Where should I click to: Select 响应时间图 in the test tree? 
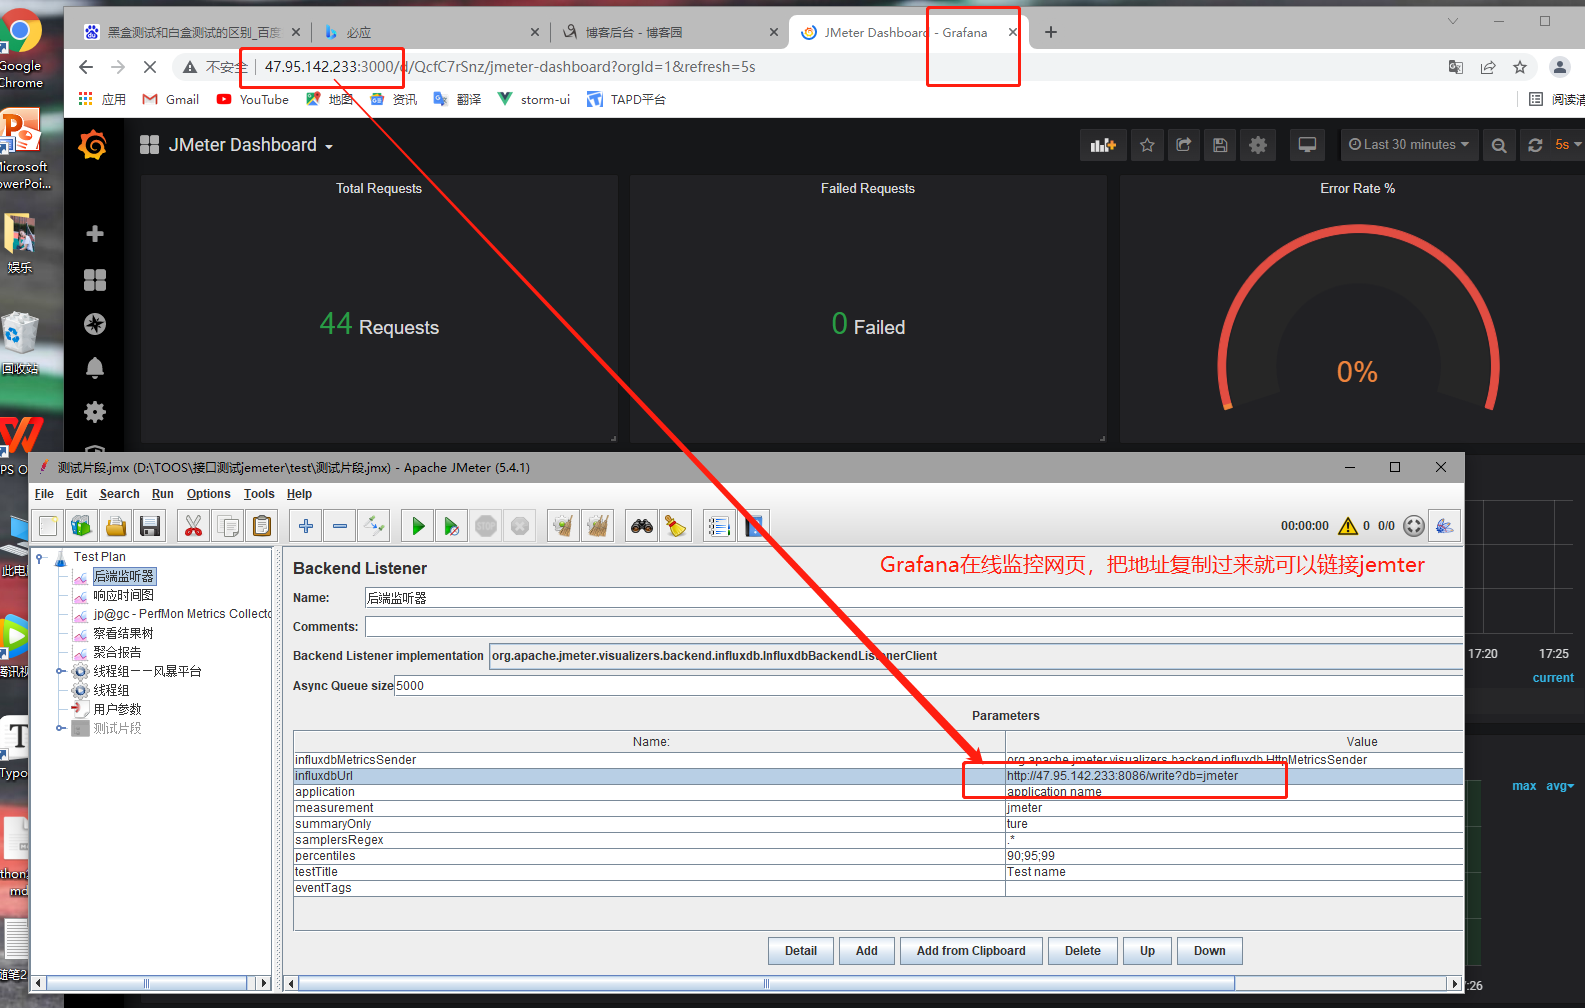(x=123, y=596)
